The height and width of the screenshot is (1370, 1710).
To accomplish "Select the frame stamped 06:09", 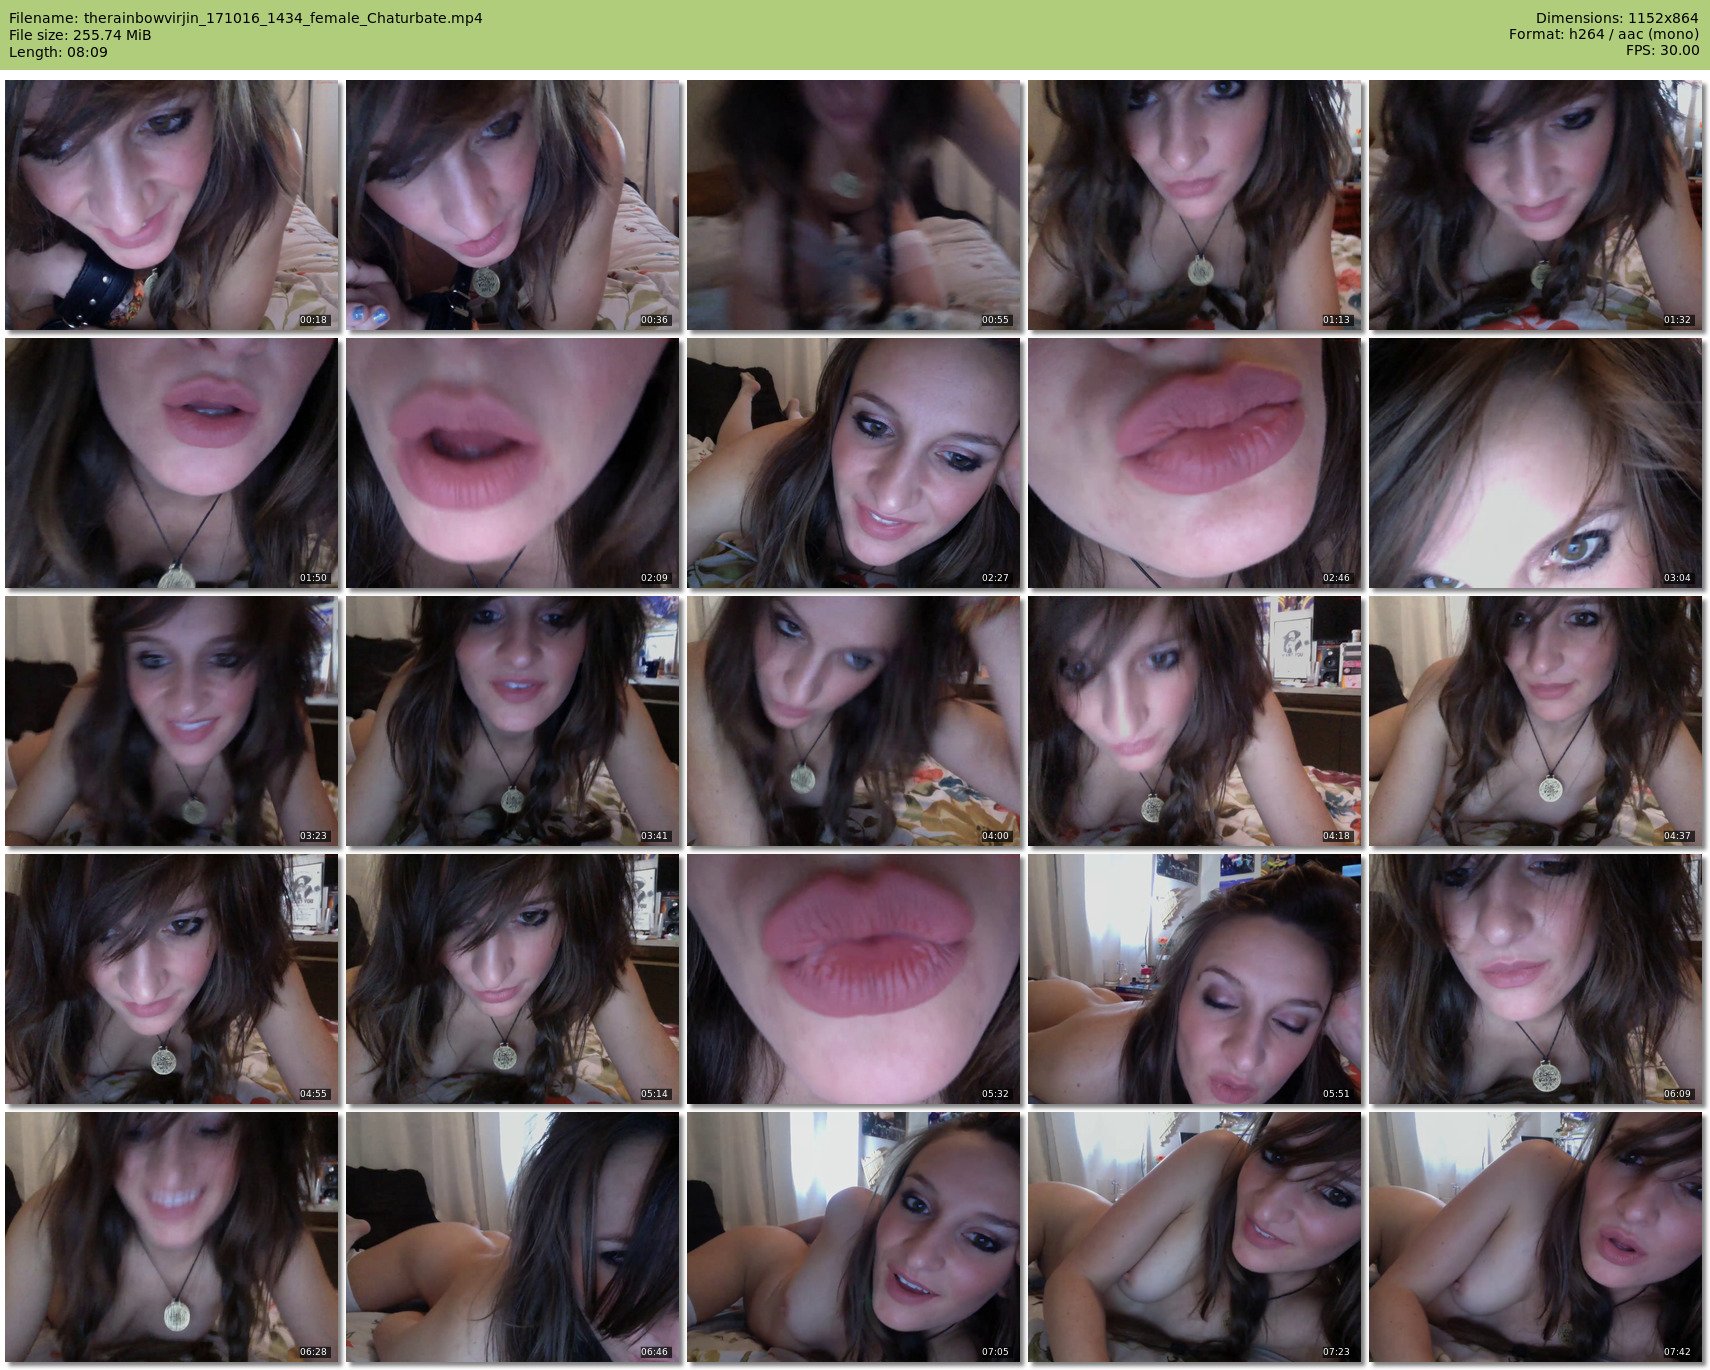I will click(x=1536, y=979).
